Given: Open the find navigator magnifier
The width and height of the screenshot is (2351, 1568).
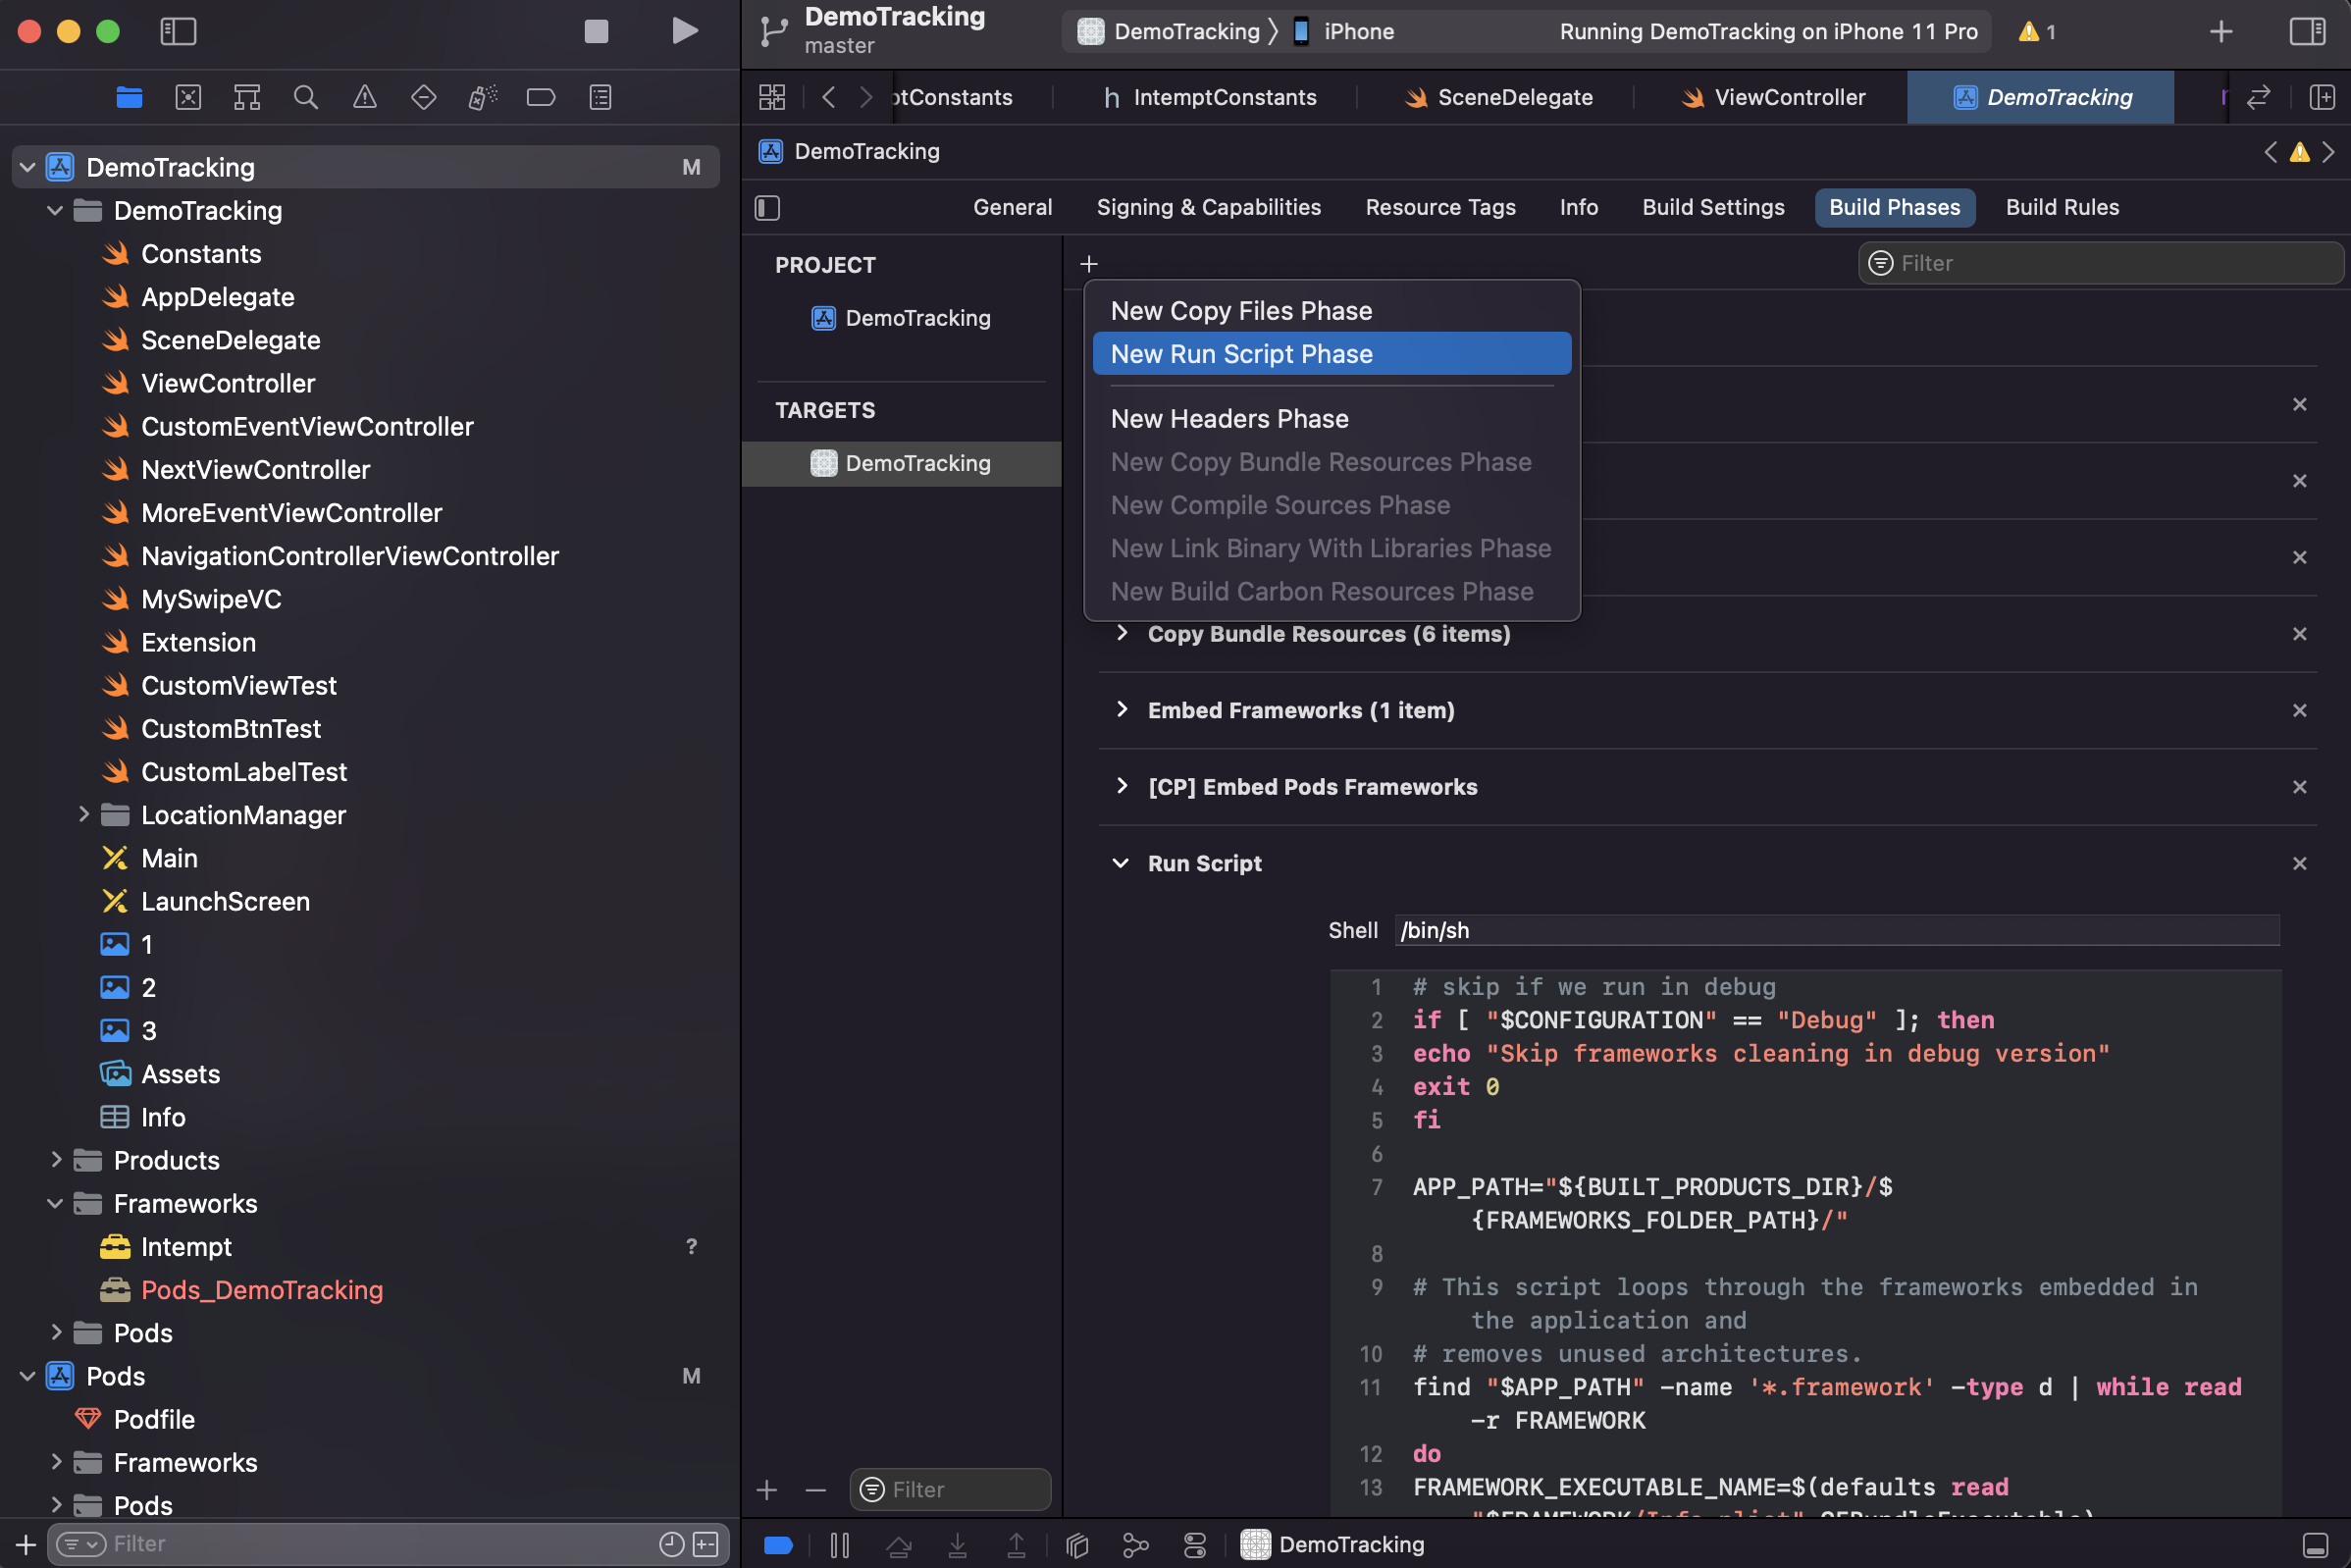Looking at the screenshot, I should [306, 97].
